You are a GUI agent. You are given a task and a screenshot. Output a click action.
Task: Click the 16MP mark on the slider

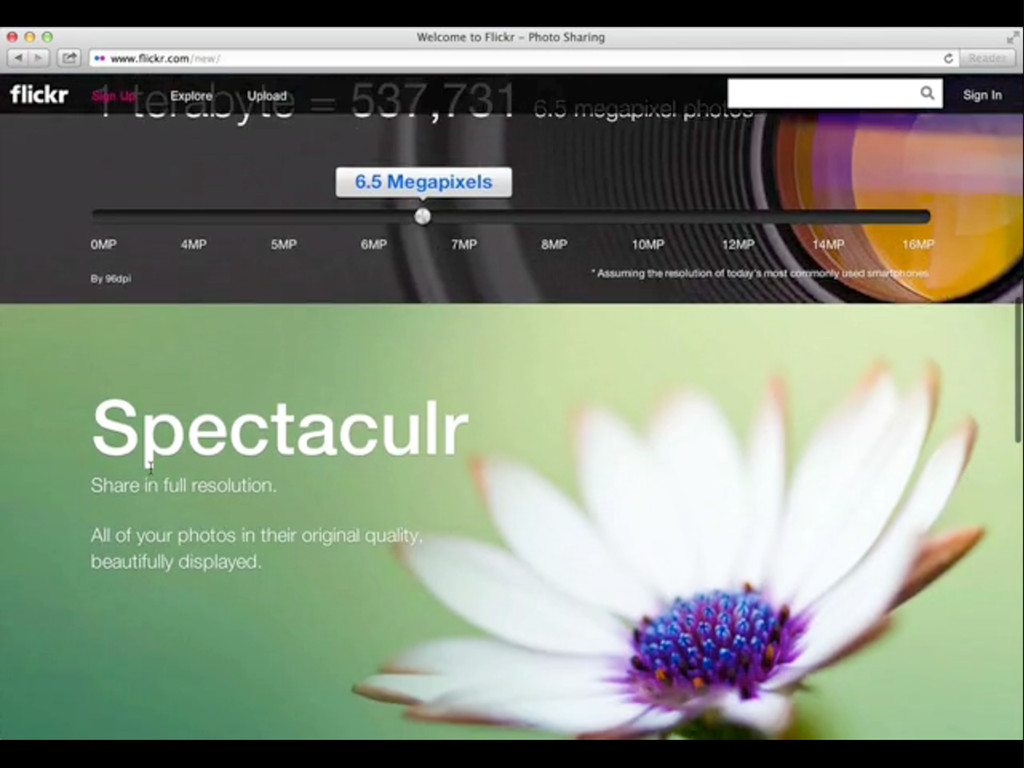click(917, 244)
